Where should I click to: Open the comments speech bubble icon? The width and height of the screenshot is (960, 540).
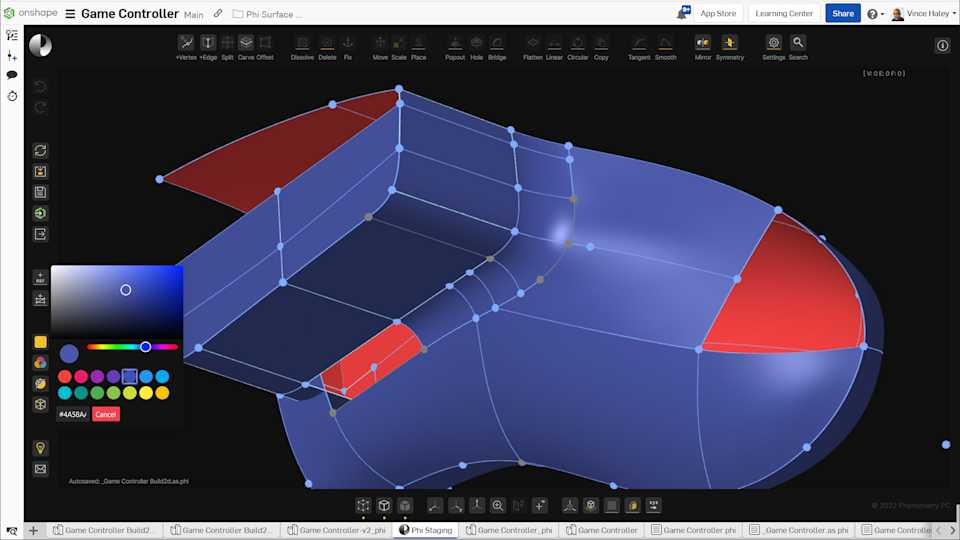point(12,75)
